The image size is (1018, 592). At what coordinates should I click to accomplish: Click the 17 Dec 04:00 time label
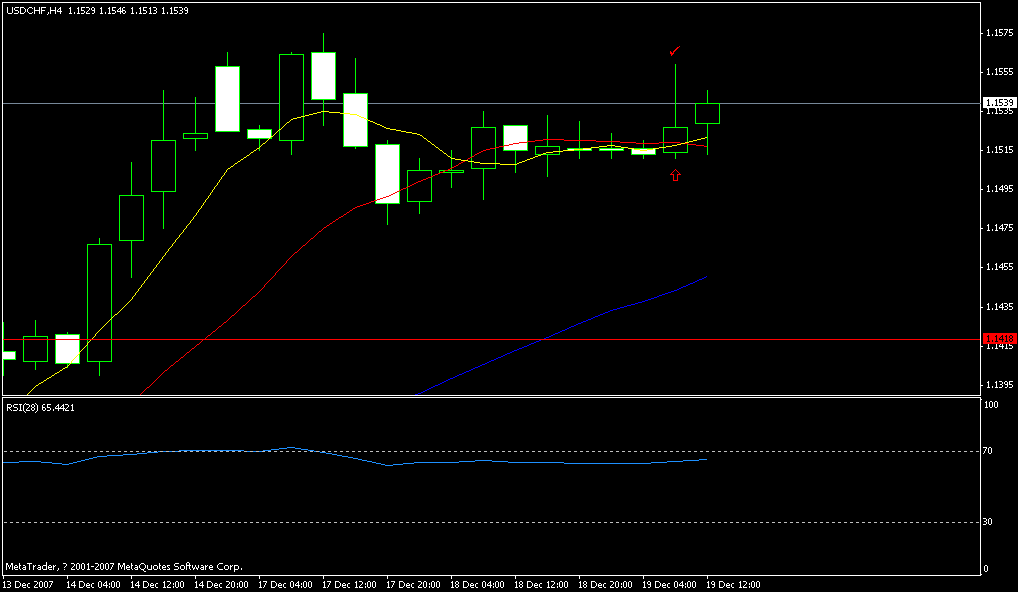285,585
